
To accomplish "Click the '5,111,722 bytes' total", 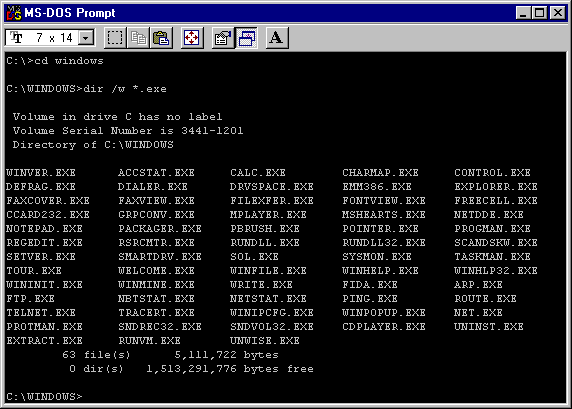I will point(227,355).
